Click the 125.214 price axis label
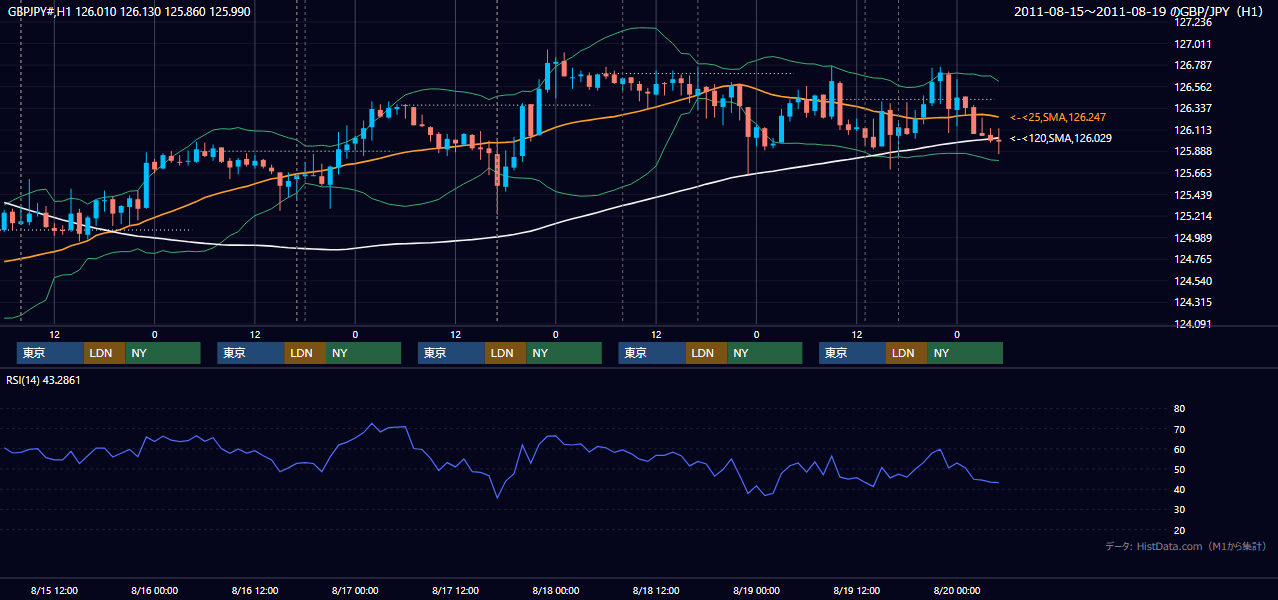The width and height of the screenshot is (1278, 600). (1193, 216)
